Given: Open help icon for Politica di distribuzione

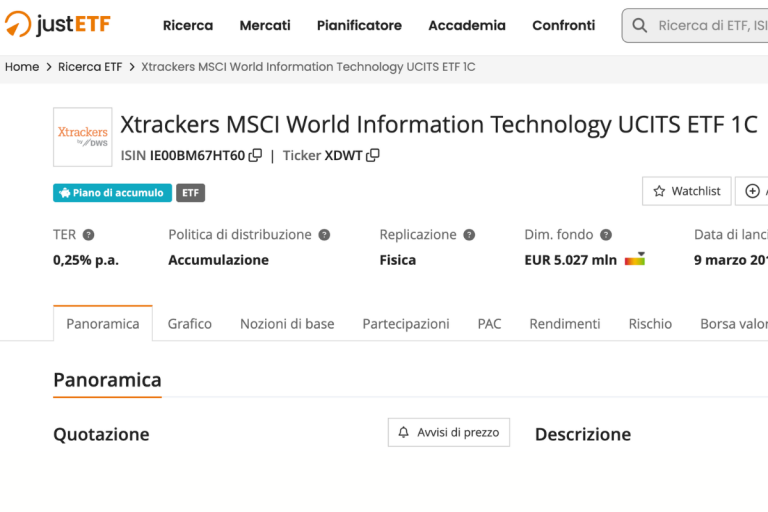Looking at the screenshot, I should pos(324,235).
